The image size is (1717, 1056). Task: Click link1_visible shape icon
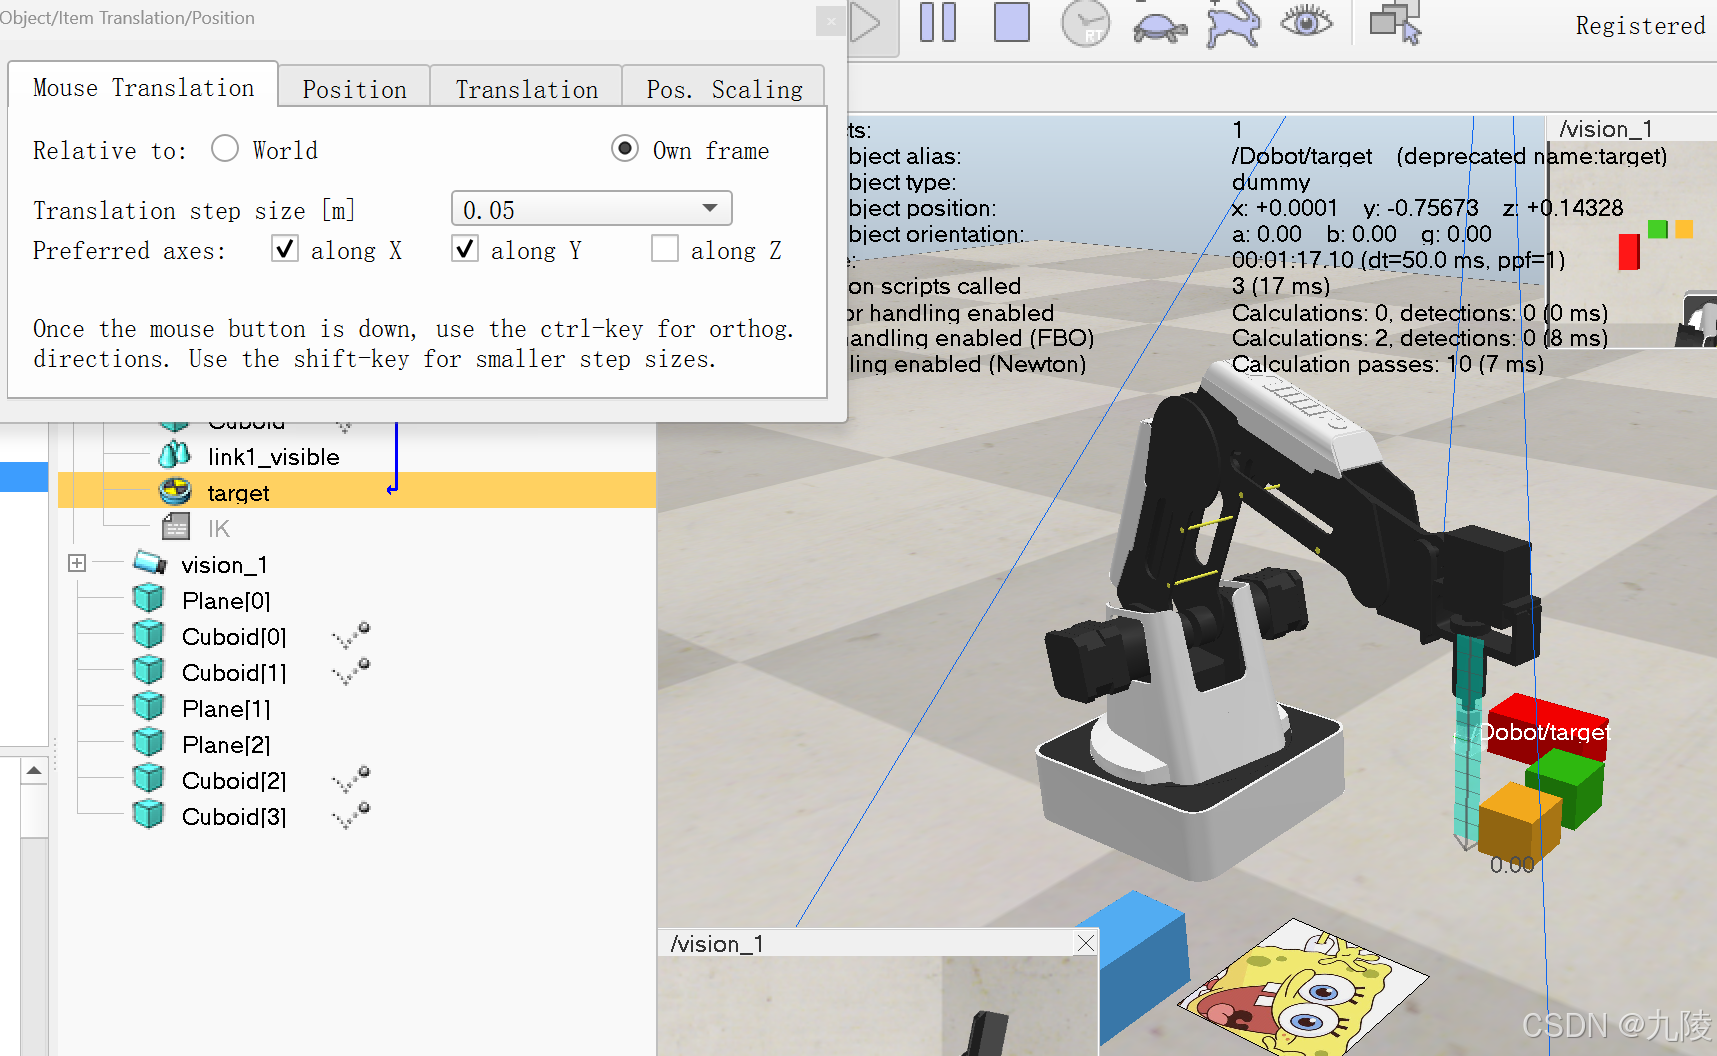(x=175, y=456)
